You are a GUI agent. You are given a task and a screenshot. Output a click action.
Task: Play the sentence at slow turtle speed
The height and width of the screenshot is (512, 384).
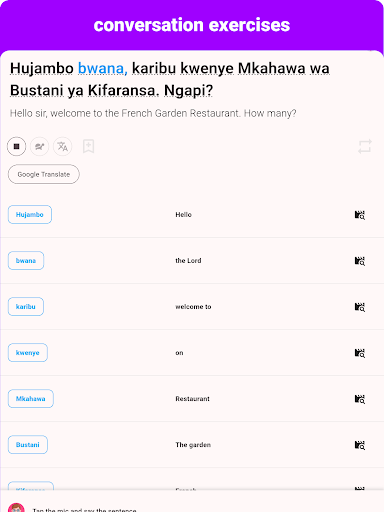[x=39, y=146]
